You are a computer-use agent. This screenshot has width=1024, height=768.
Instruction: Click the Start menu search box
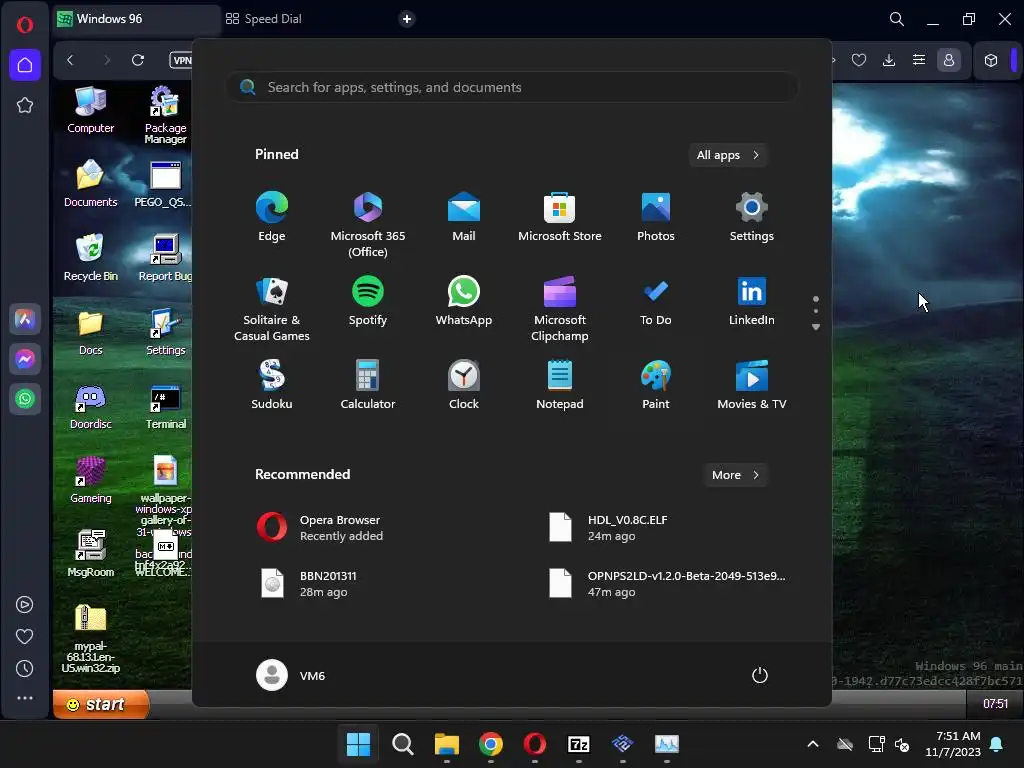[512, 87]
